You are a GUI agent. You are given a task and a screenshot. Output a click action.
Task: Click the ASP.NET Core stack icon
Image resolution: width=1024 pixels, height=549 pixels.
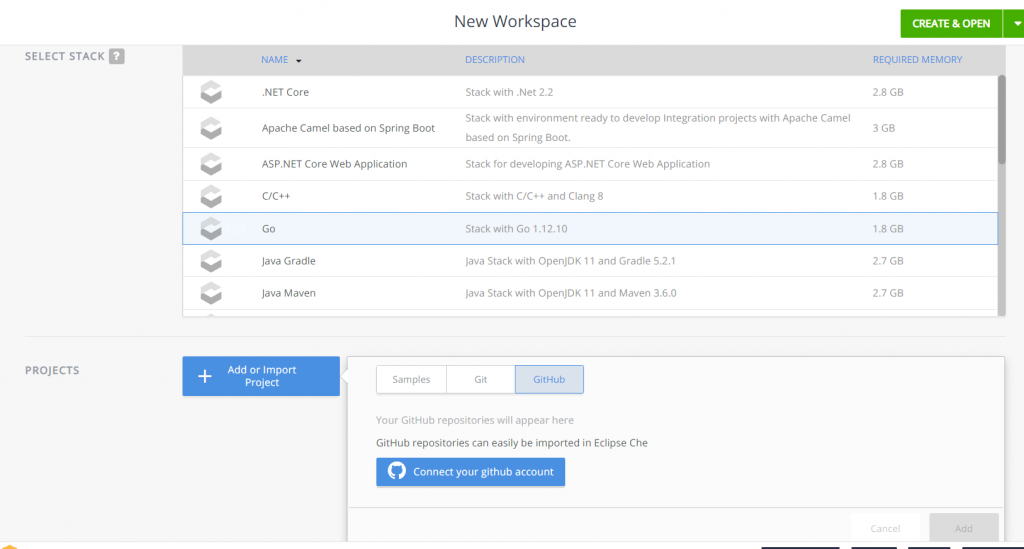(x=210, y=164)
